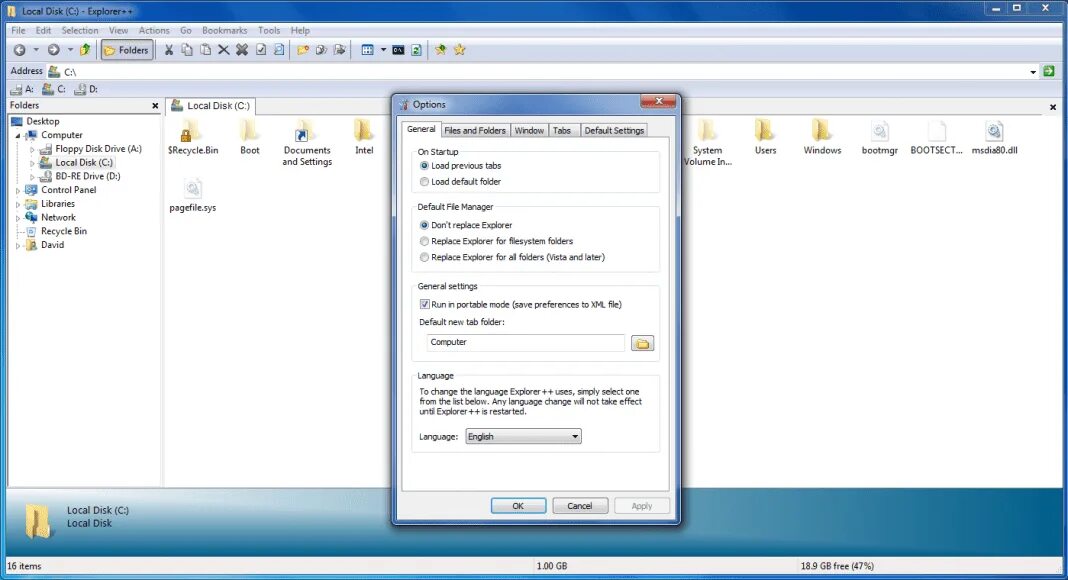The height and width of the screenshot is (580, 1068).
Task: Click the browse folder icon beside Default new tab folder
Action: pyautogui.click(x=642, y=343)
